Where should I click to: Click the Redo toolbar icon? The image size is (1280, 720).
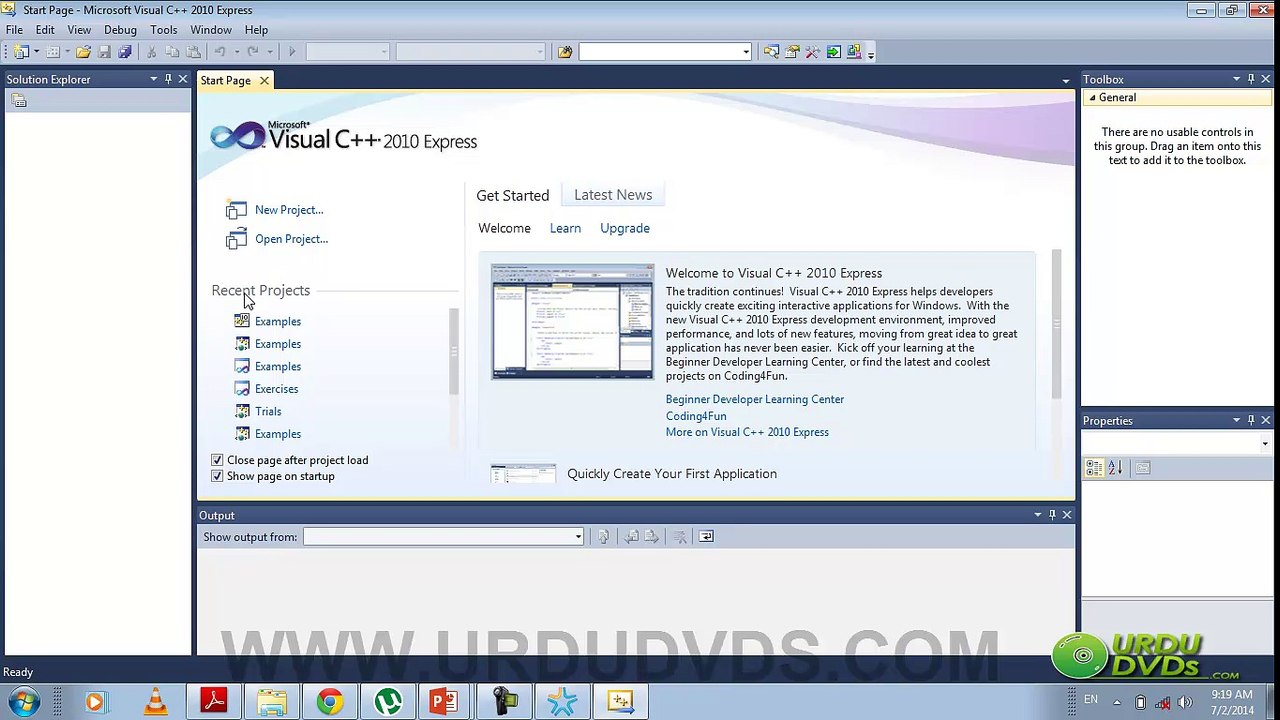click(253, 52)
